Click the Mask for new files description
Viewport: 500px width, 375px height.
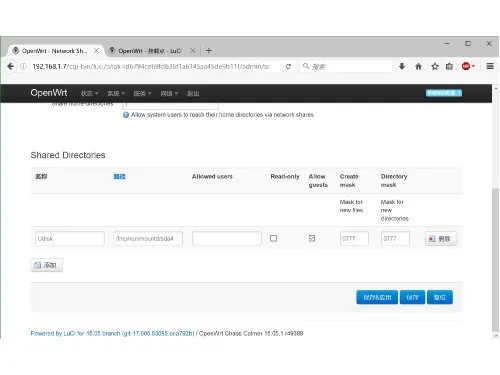[x=351, y=206]
